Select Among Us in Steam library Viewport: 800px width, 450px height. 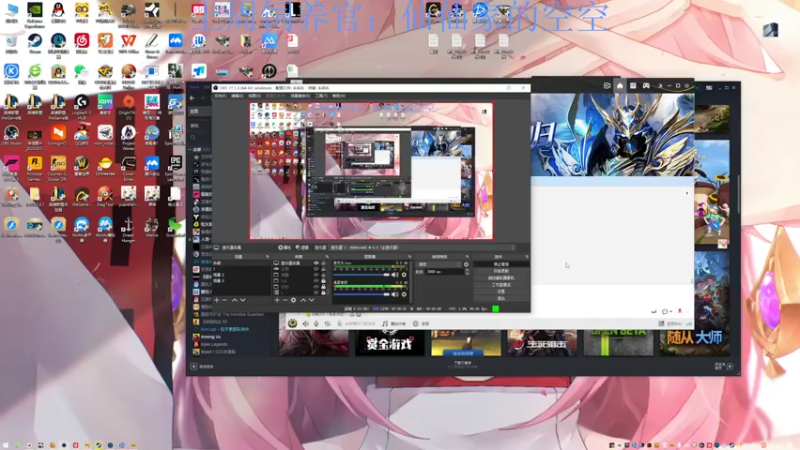(x=211, y=337)
